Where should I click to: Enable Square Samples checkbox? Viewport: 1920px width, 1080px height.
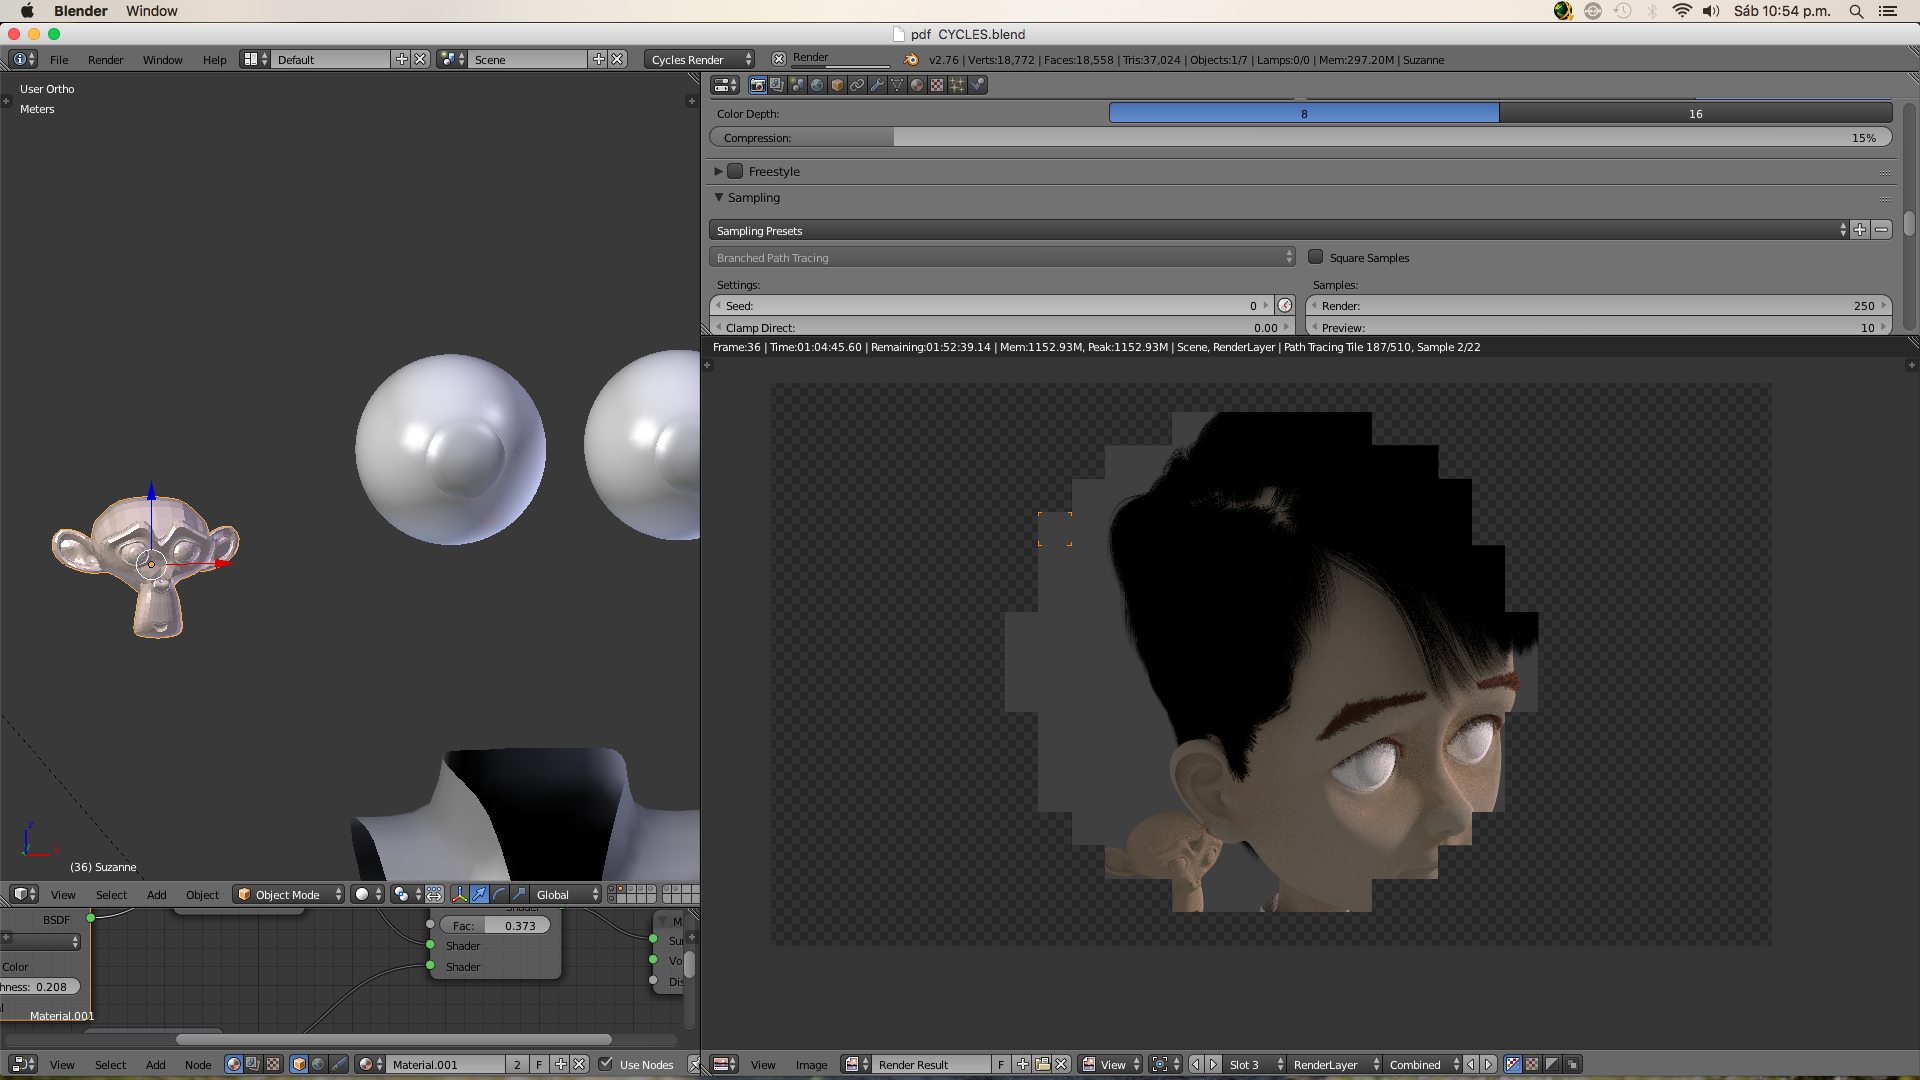click(1316, 257)
